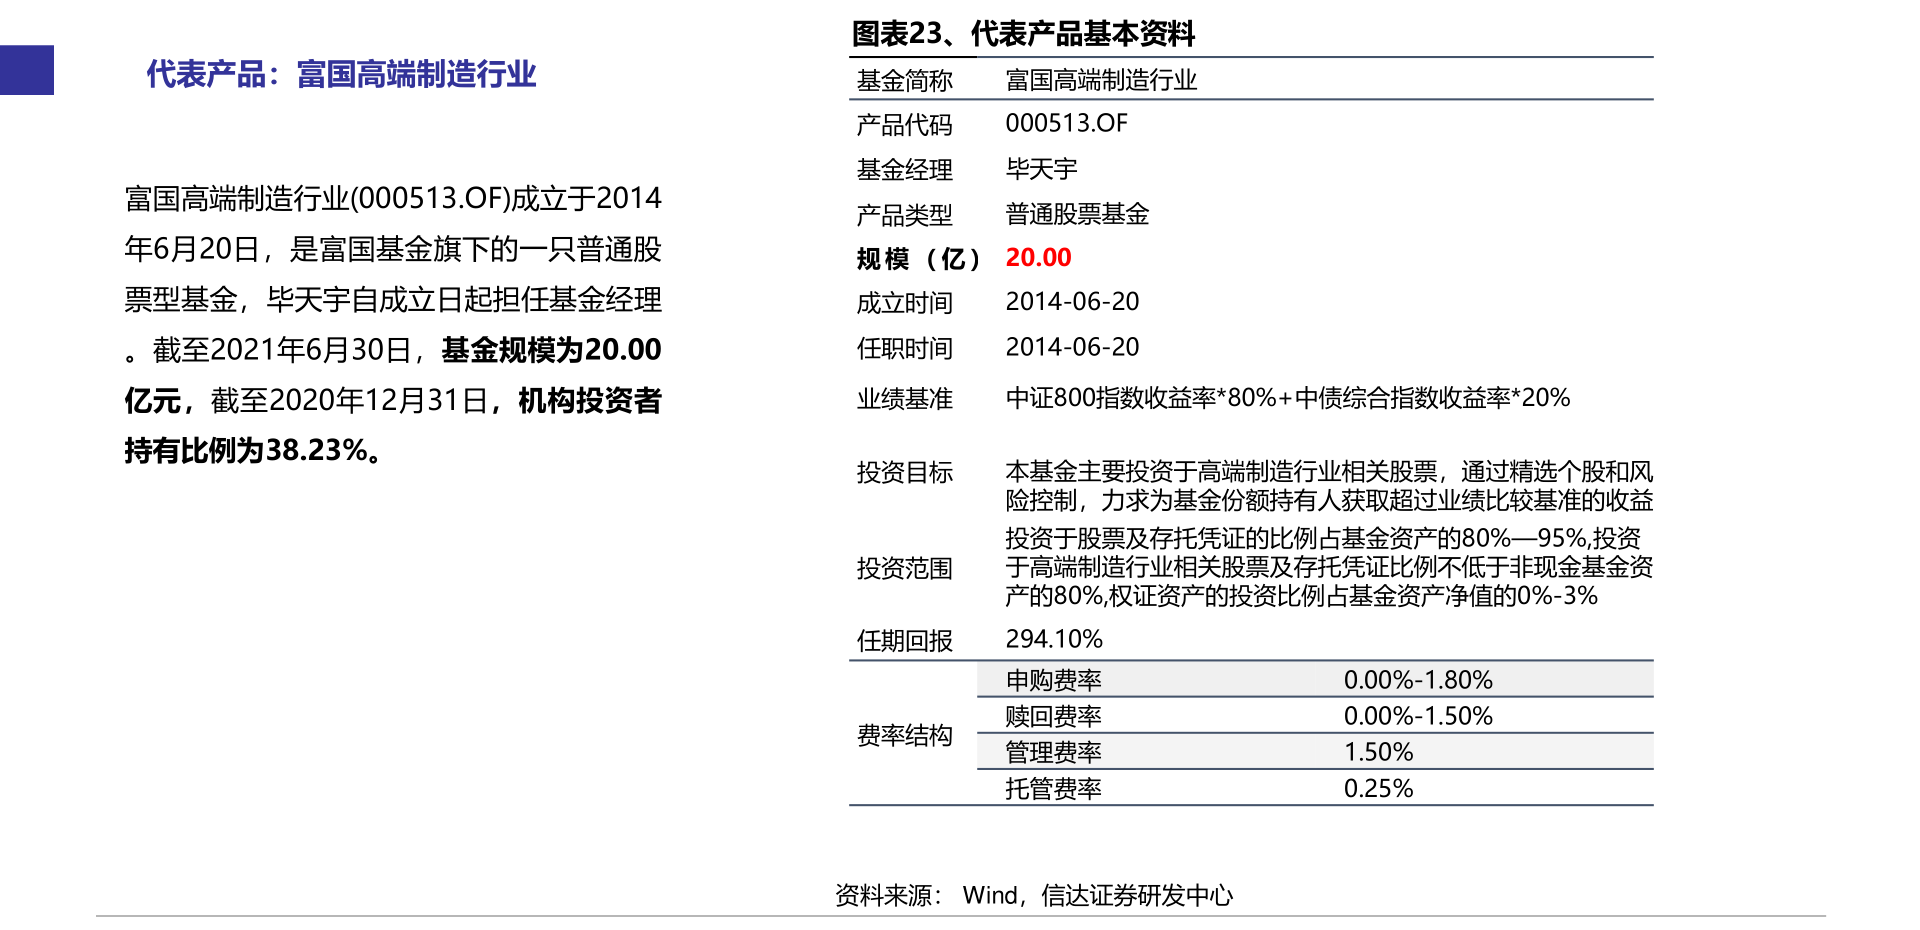Click the benchmark text '中证800指数收益率*80%...'

[x=1288, y=398]
